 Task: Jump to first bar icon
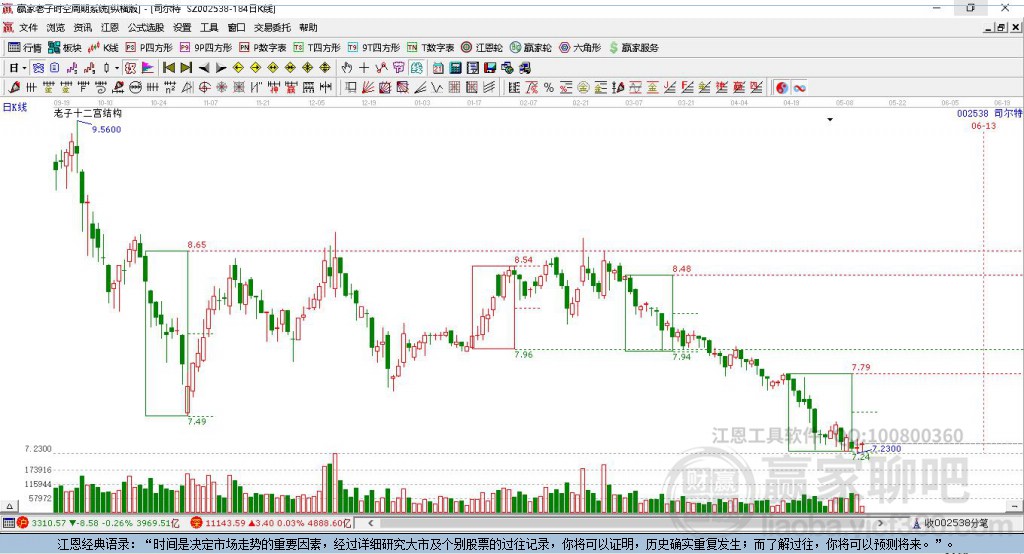point(168,67)
